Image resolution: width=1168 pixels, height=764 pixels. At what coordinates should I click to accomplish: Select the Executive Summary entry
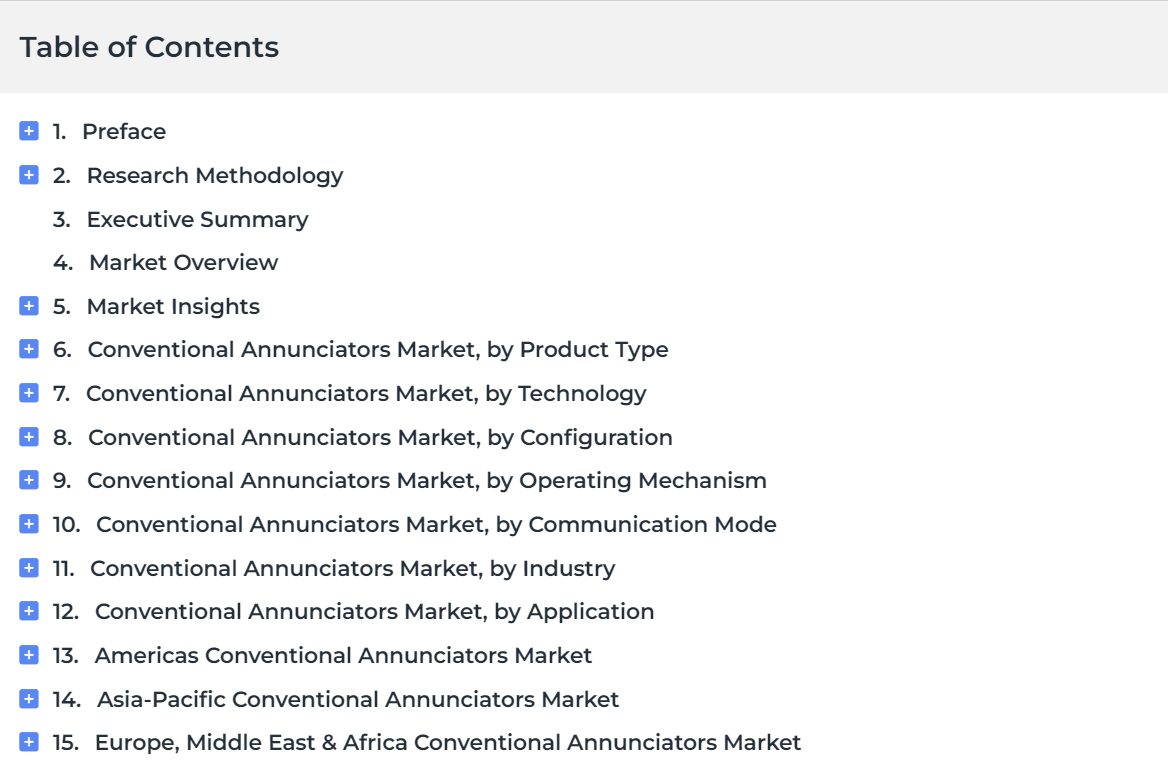click(x=197, y=220)
